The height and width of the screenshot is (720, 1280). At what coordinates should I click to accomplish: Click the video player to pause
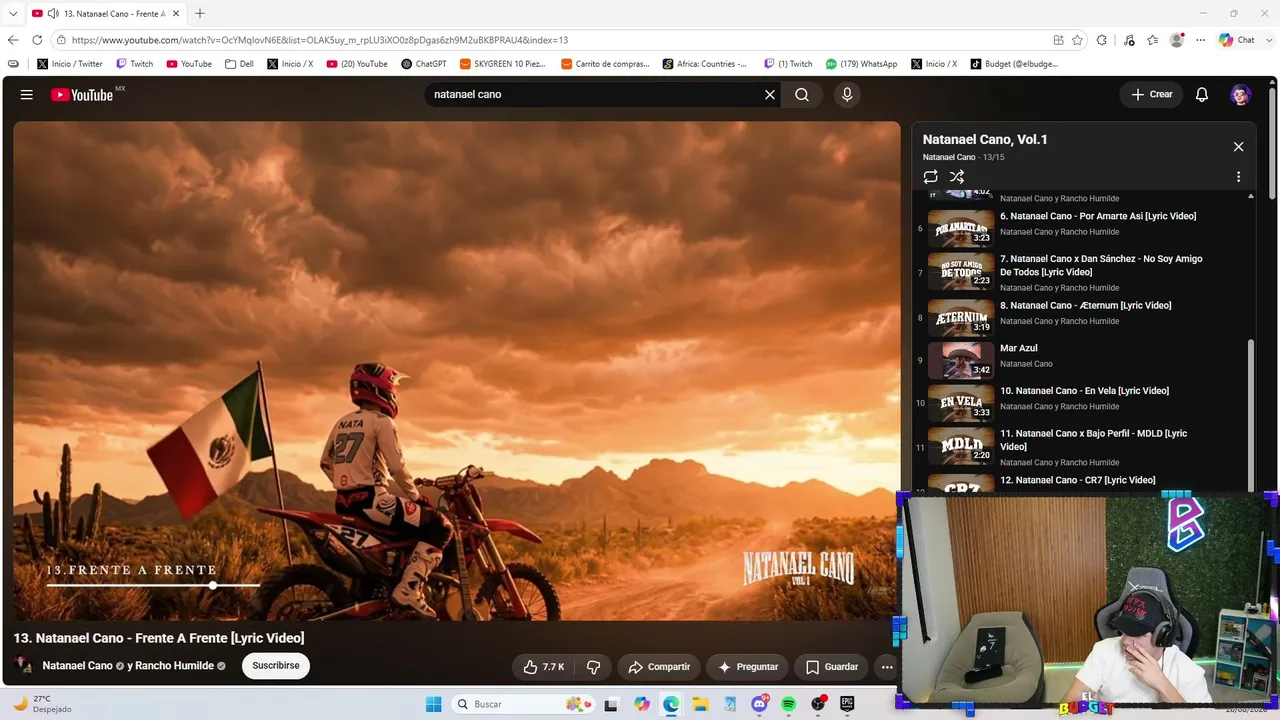pos(457,371)
